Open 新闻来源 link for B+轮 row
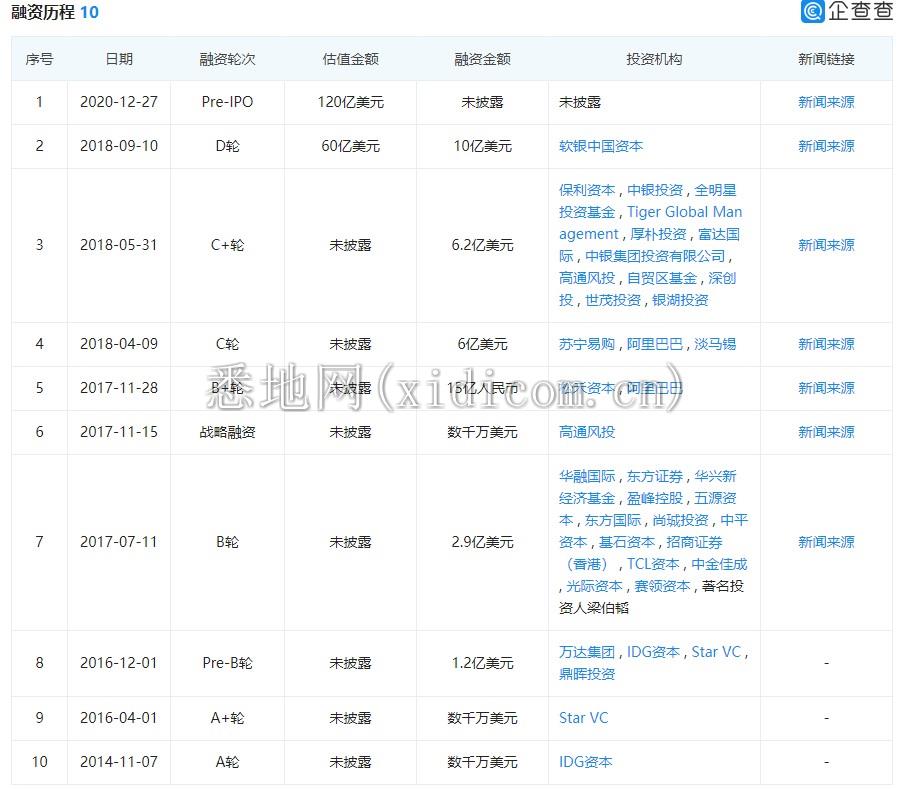901x789 pixels. 826,388
